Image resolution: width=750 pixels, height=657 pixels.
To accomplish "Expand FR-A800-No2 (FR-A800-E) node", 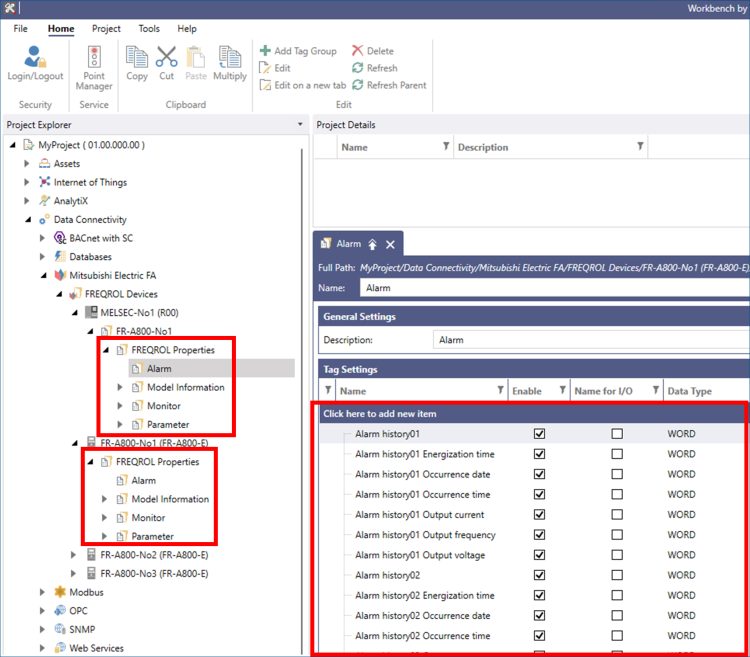I will [73, 555].
